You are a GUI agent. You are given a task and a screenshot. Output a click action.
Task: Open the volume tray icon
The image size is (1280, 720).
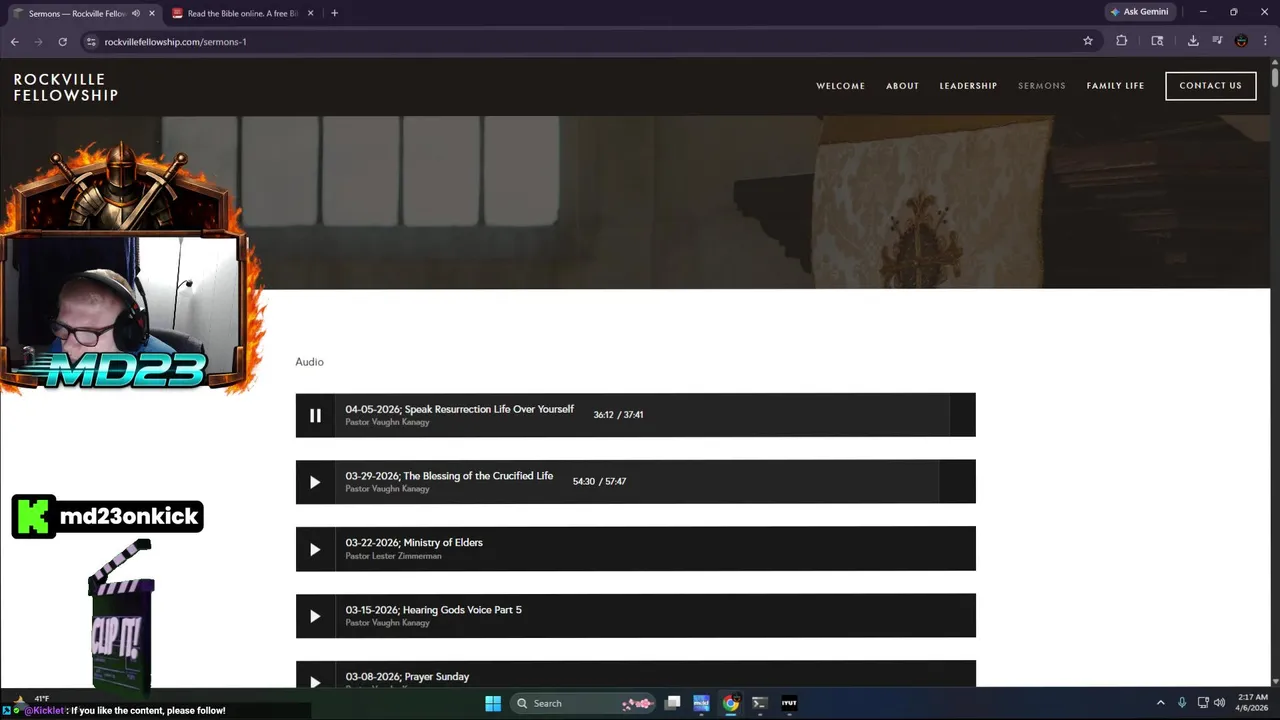[x=1219, y=703]
